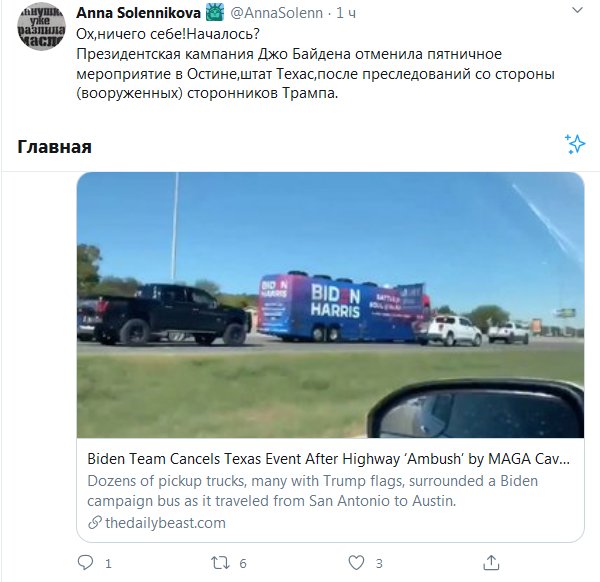Open the @AnnaSolenn handle link
The image size is (600, 582).
[x=277, y=13]
